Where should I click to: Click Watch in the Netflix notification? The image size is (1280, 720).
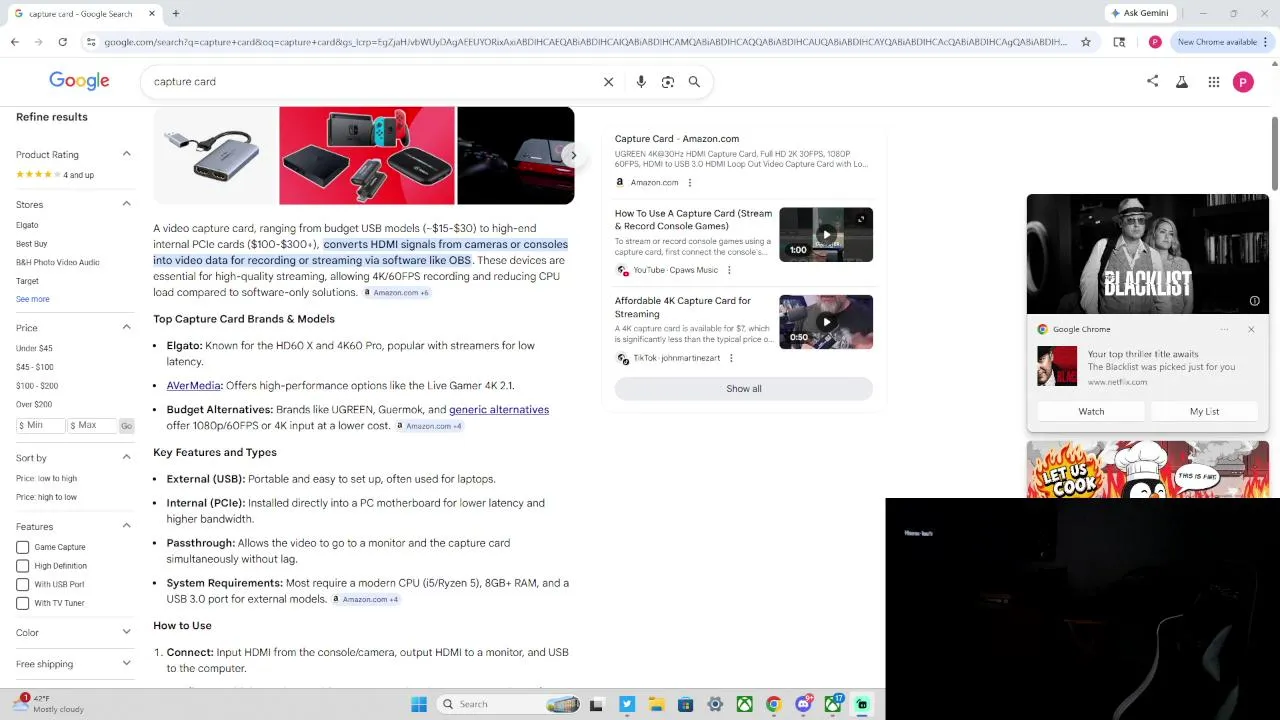(x=1091, y=412)
